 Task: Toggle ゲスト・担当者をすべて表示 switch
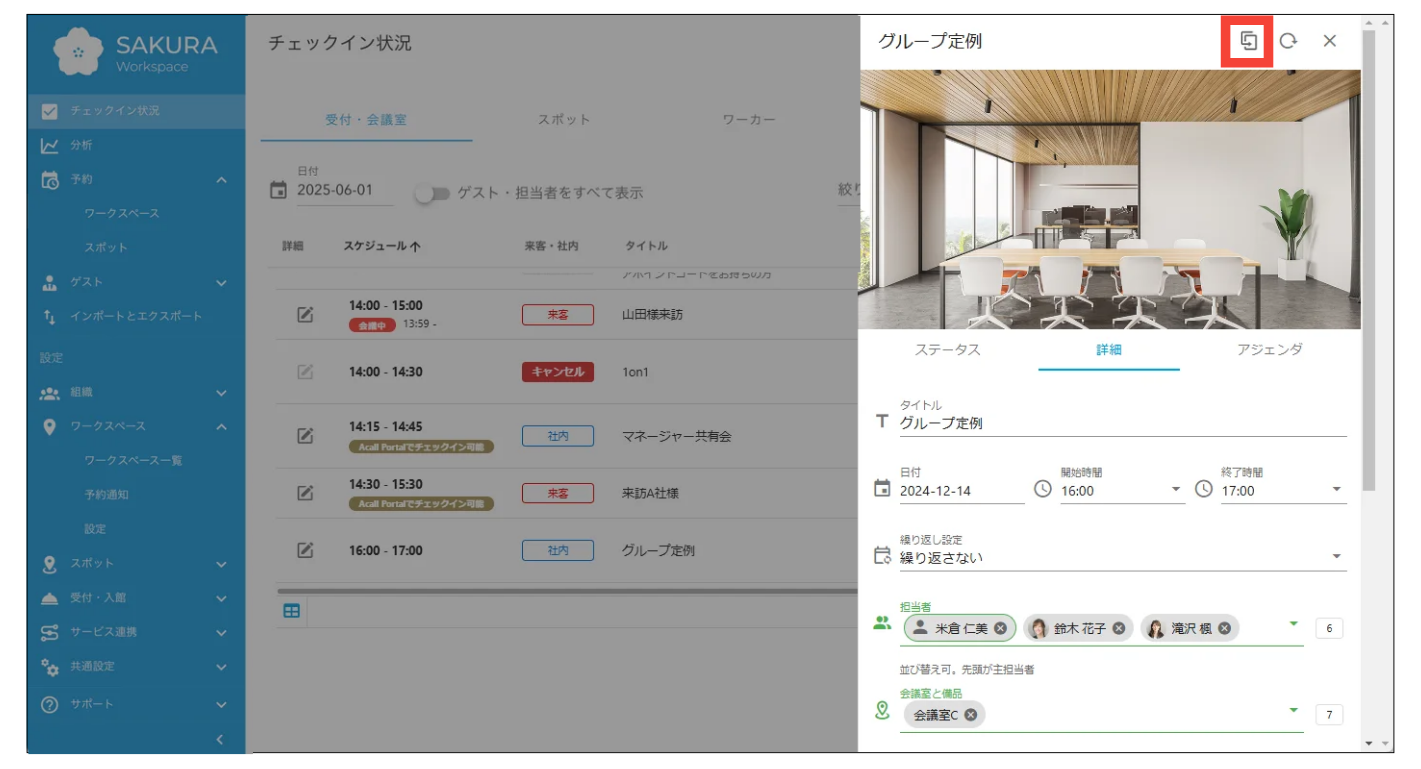(x=432, y=194)
